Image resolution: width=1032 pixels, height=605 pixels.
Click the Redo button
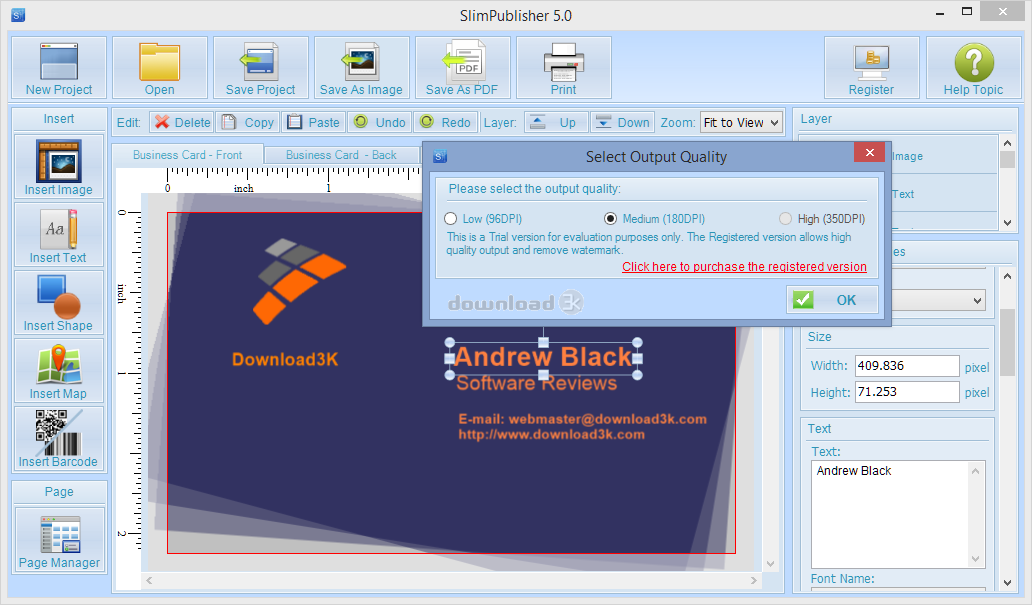(446, 122)
